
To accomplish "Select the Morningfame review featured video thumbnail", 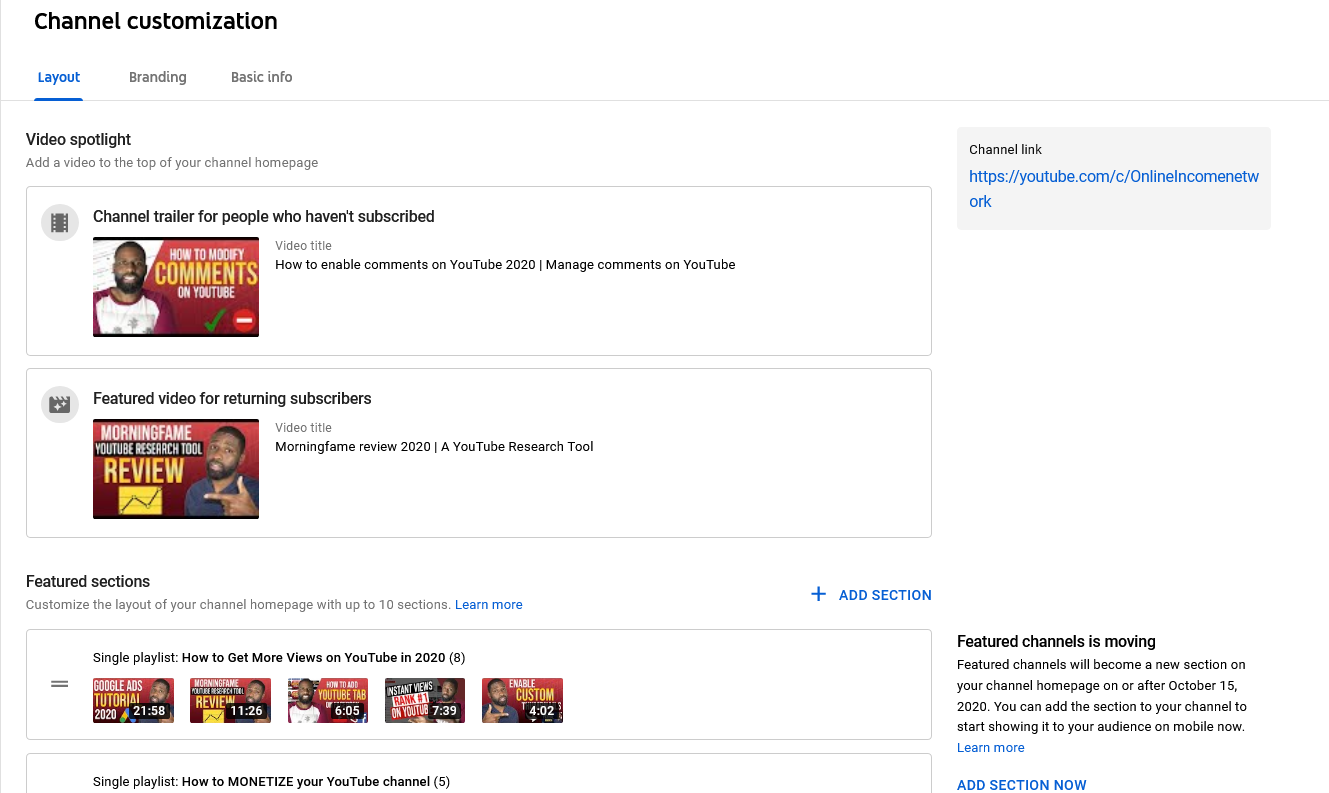I will 176,469.
